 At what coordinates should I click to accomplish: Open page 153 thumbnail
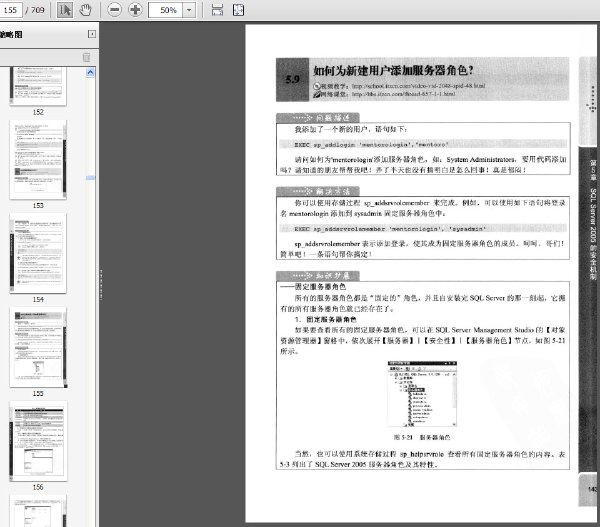tap(38, 160)
